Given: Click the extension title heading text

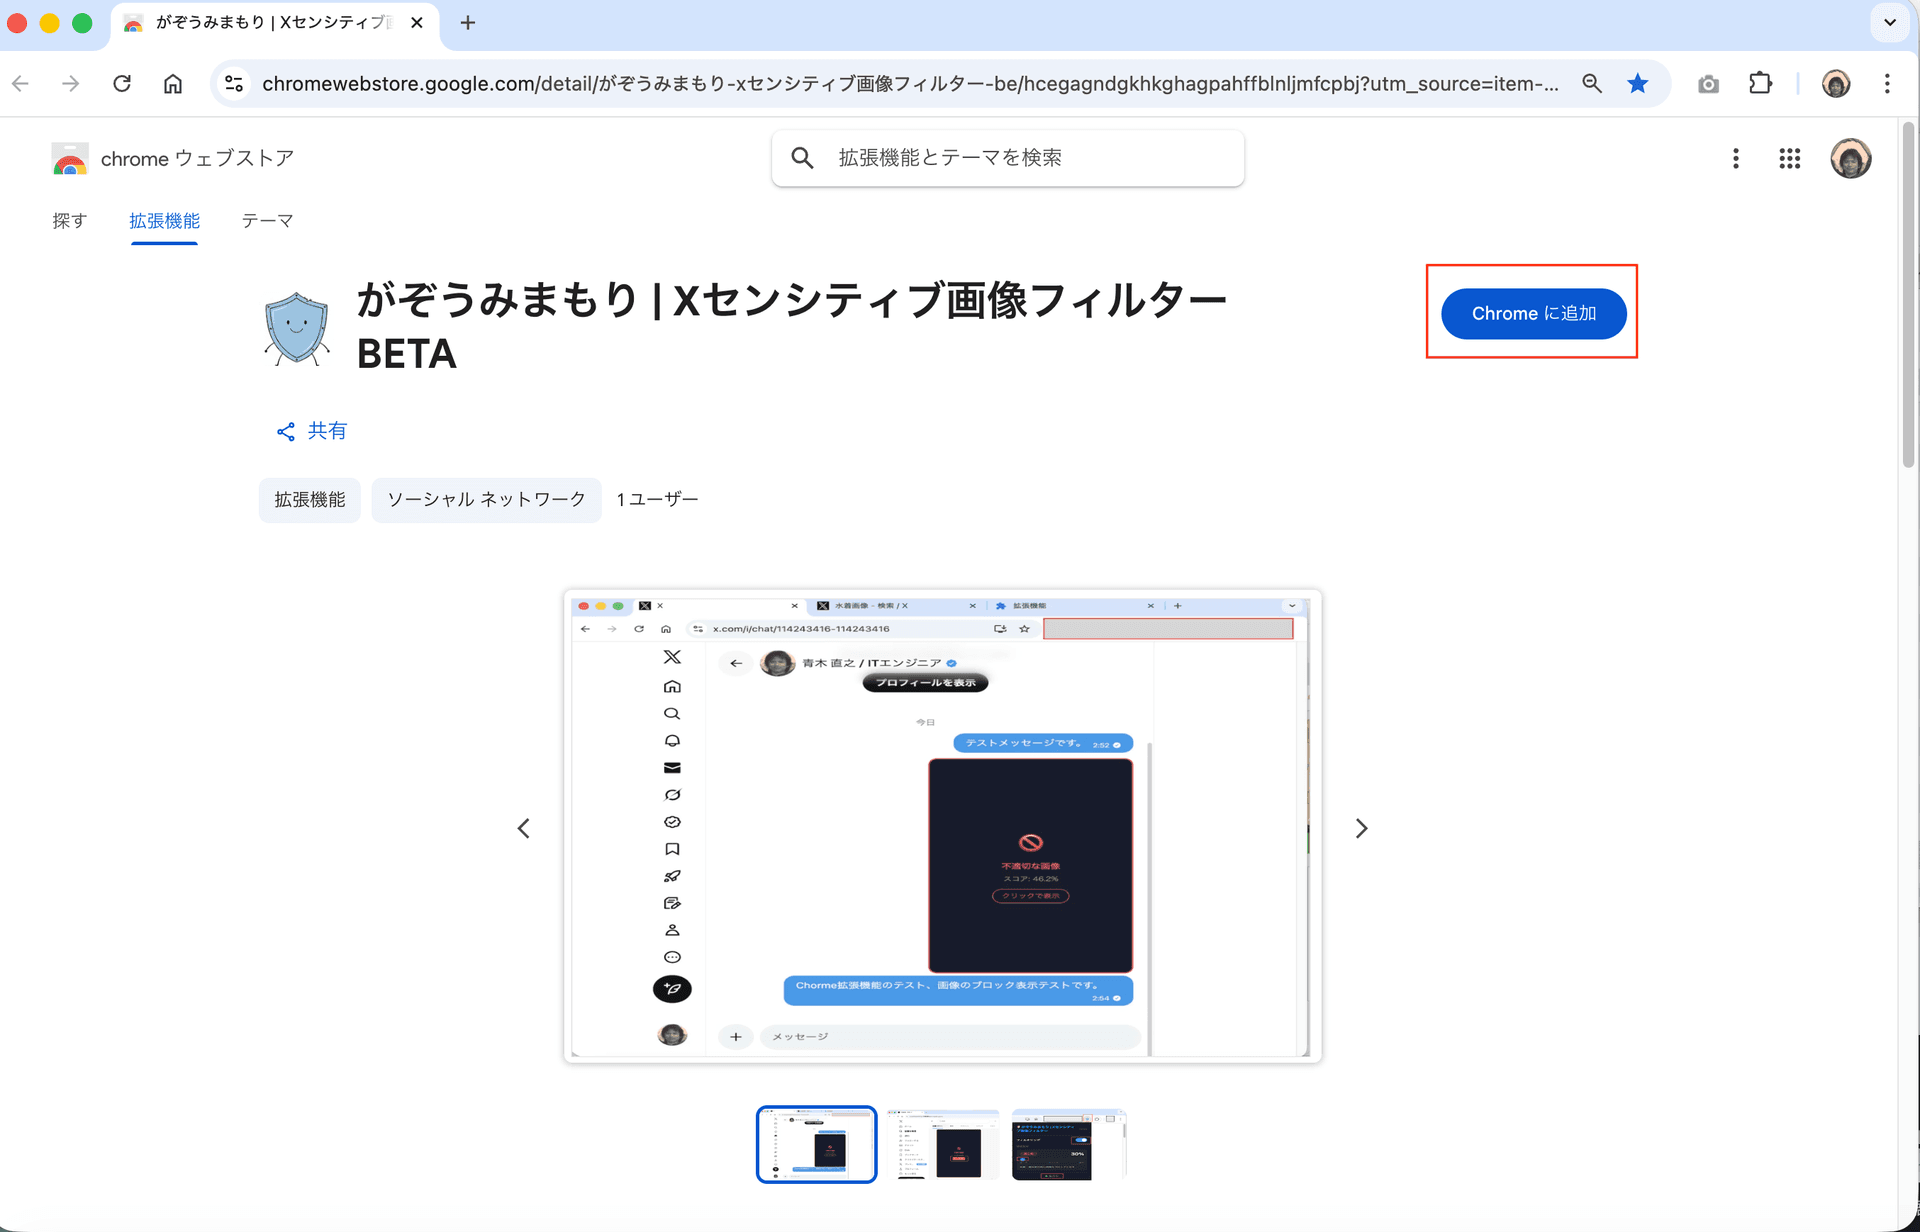Looking at the screenshot, I should point(791,327).
